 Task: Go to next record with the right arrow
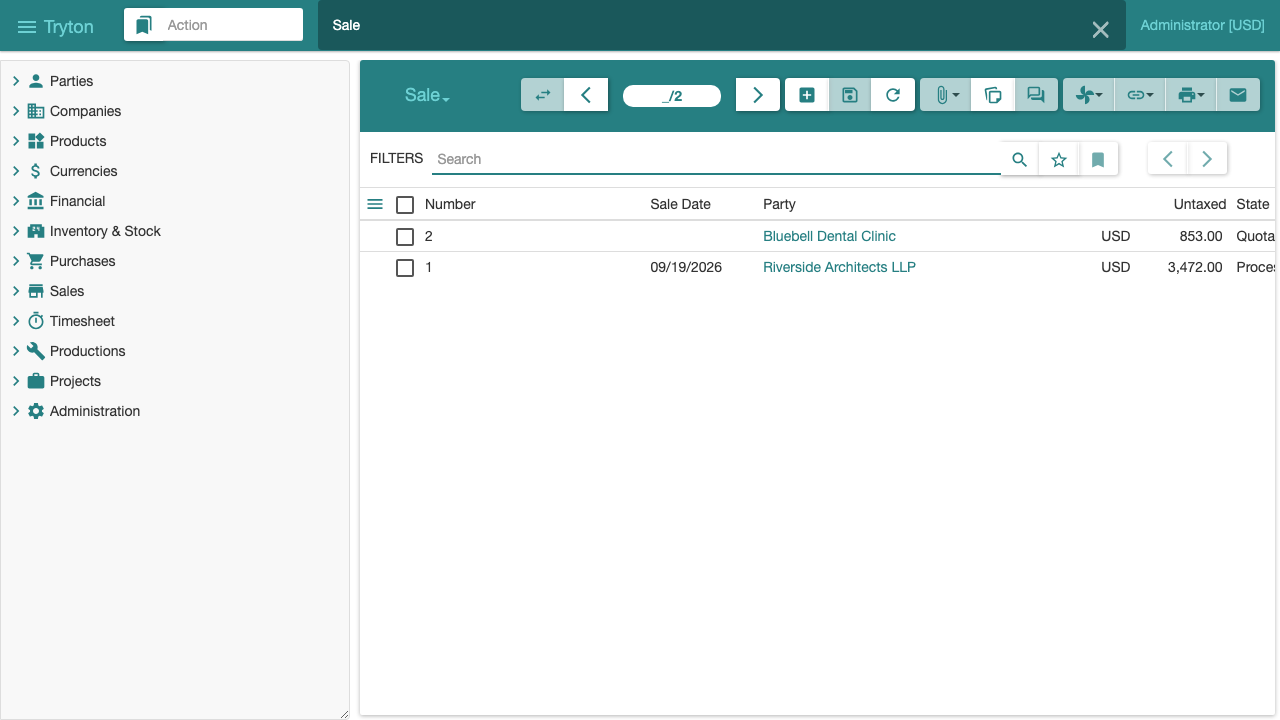tap(758, 95)
